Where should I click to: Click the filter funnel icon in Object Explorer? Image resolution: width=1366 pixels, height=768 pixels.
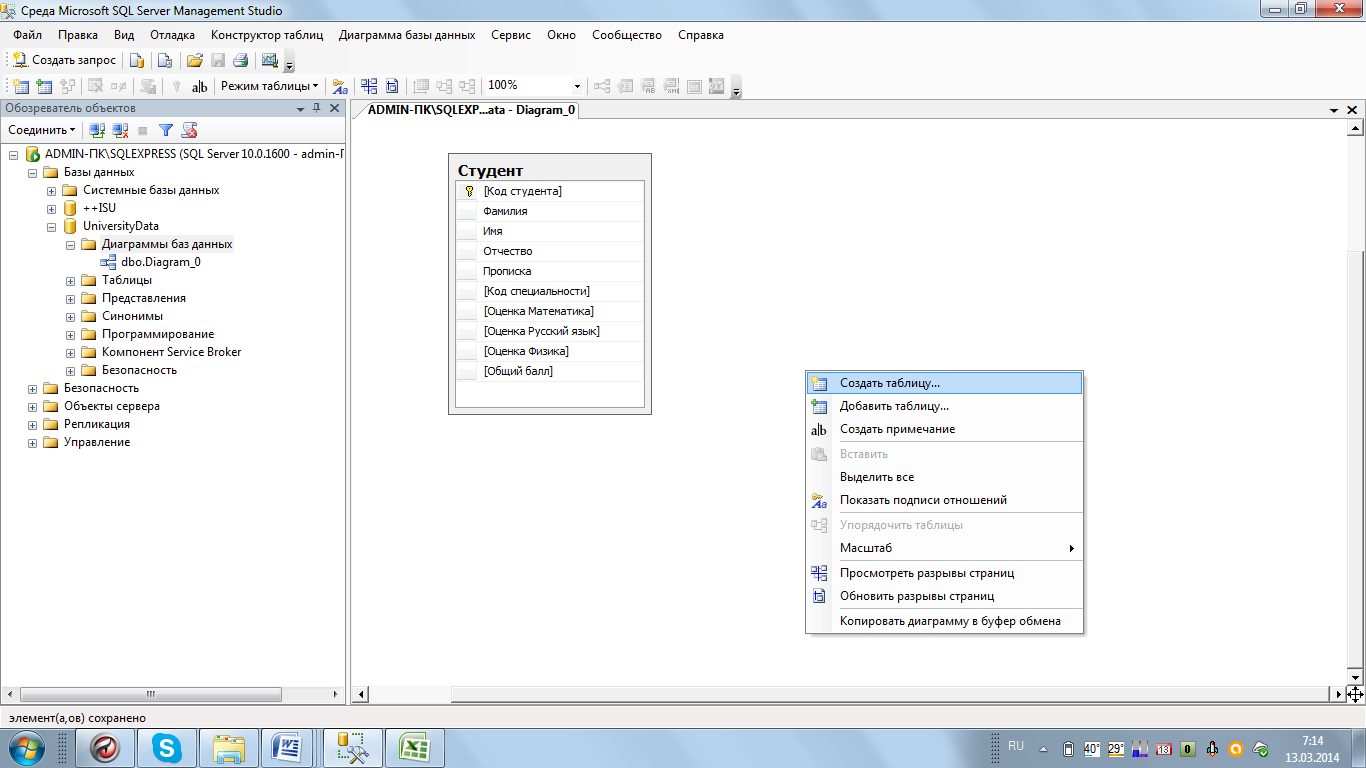pyautogui.click(x=166, y=130)
